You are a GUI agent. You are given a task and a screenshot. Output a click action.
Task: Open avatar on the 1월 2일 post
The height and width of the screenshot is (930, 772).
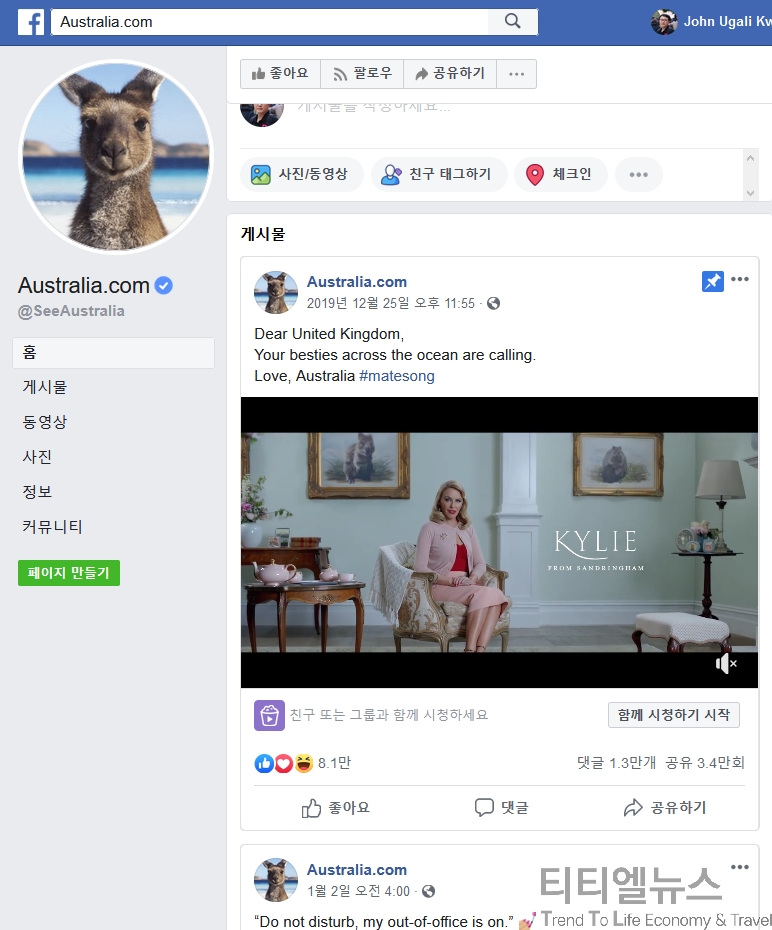click(276, 880)
